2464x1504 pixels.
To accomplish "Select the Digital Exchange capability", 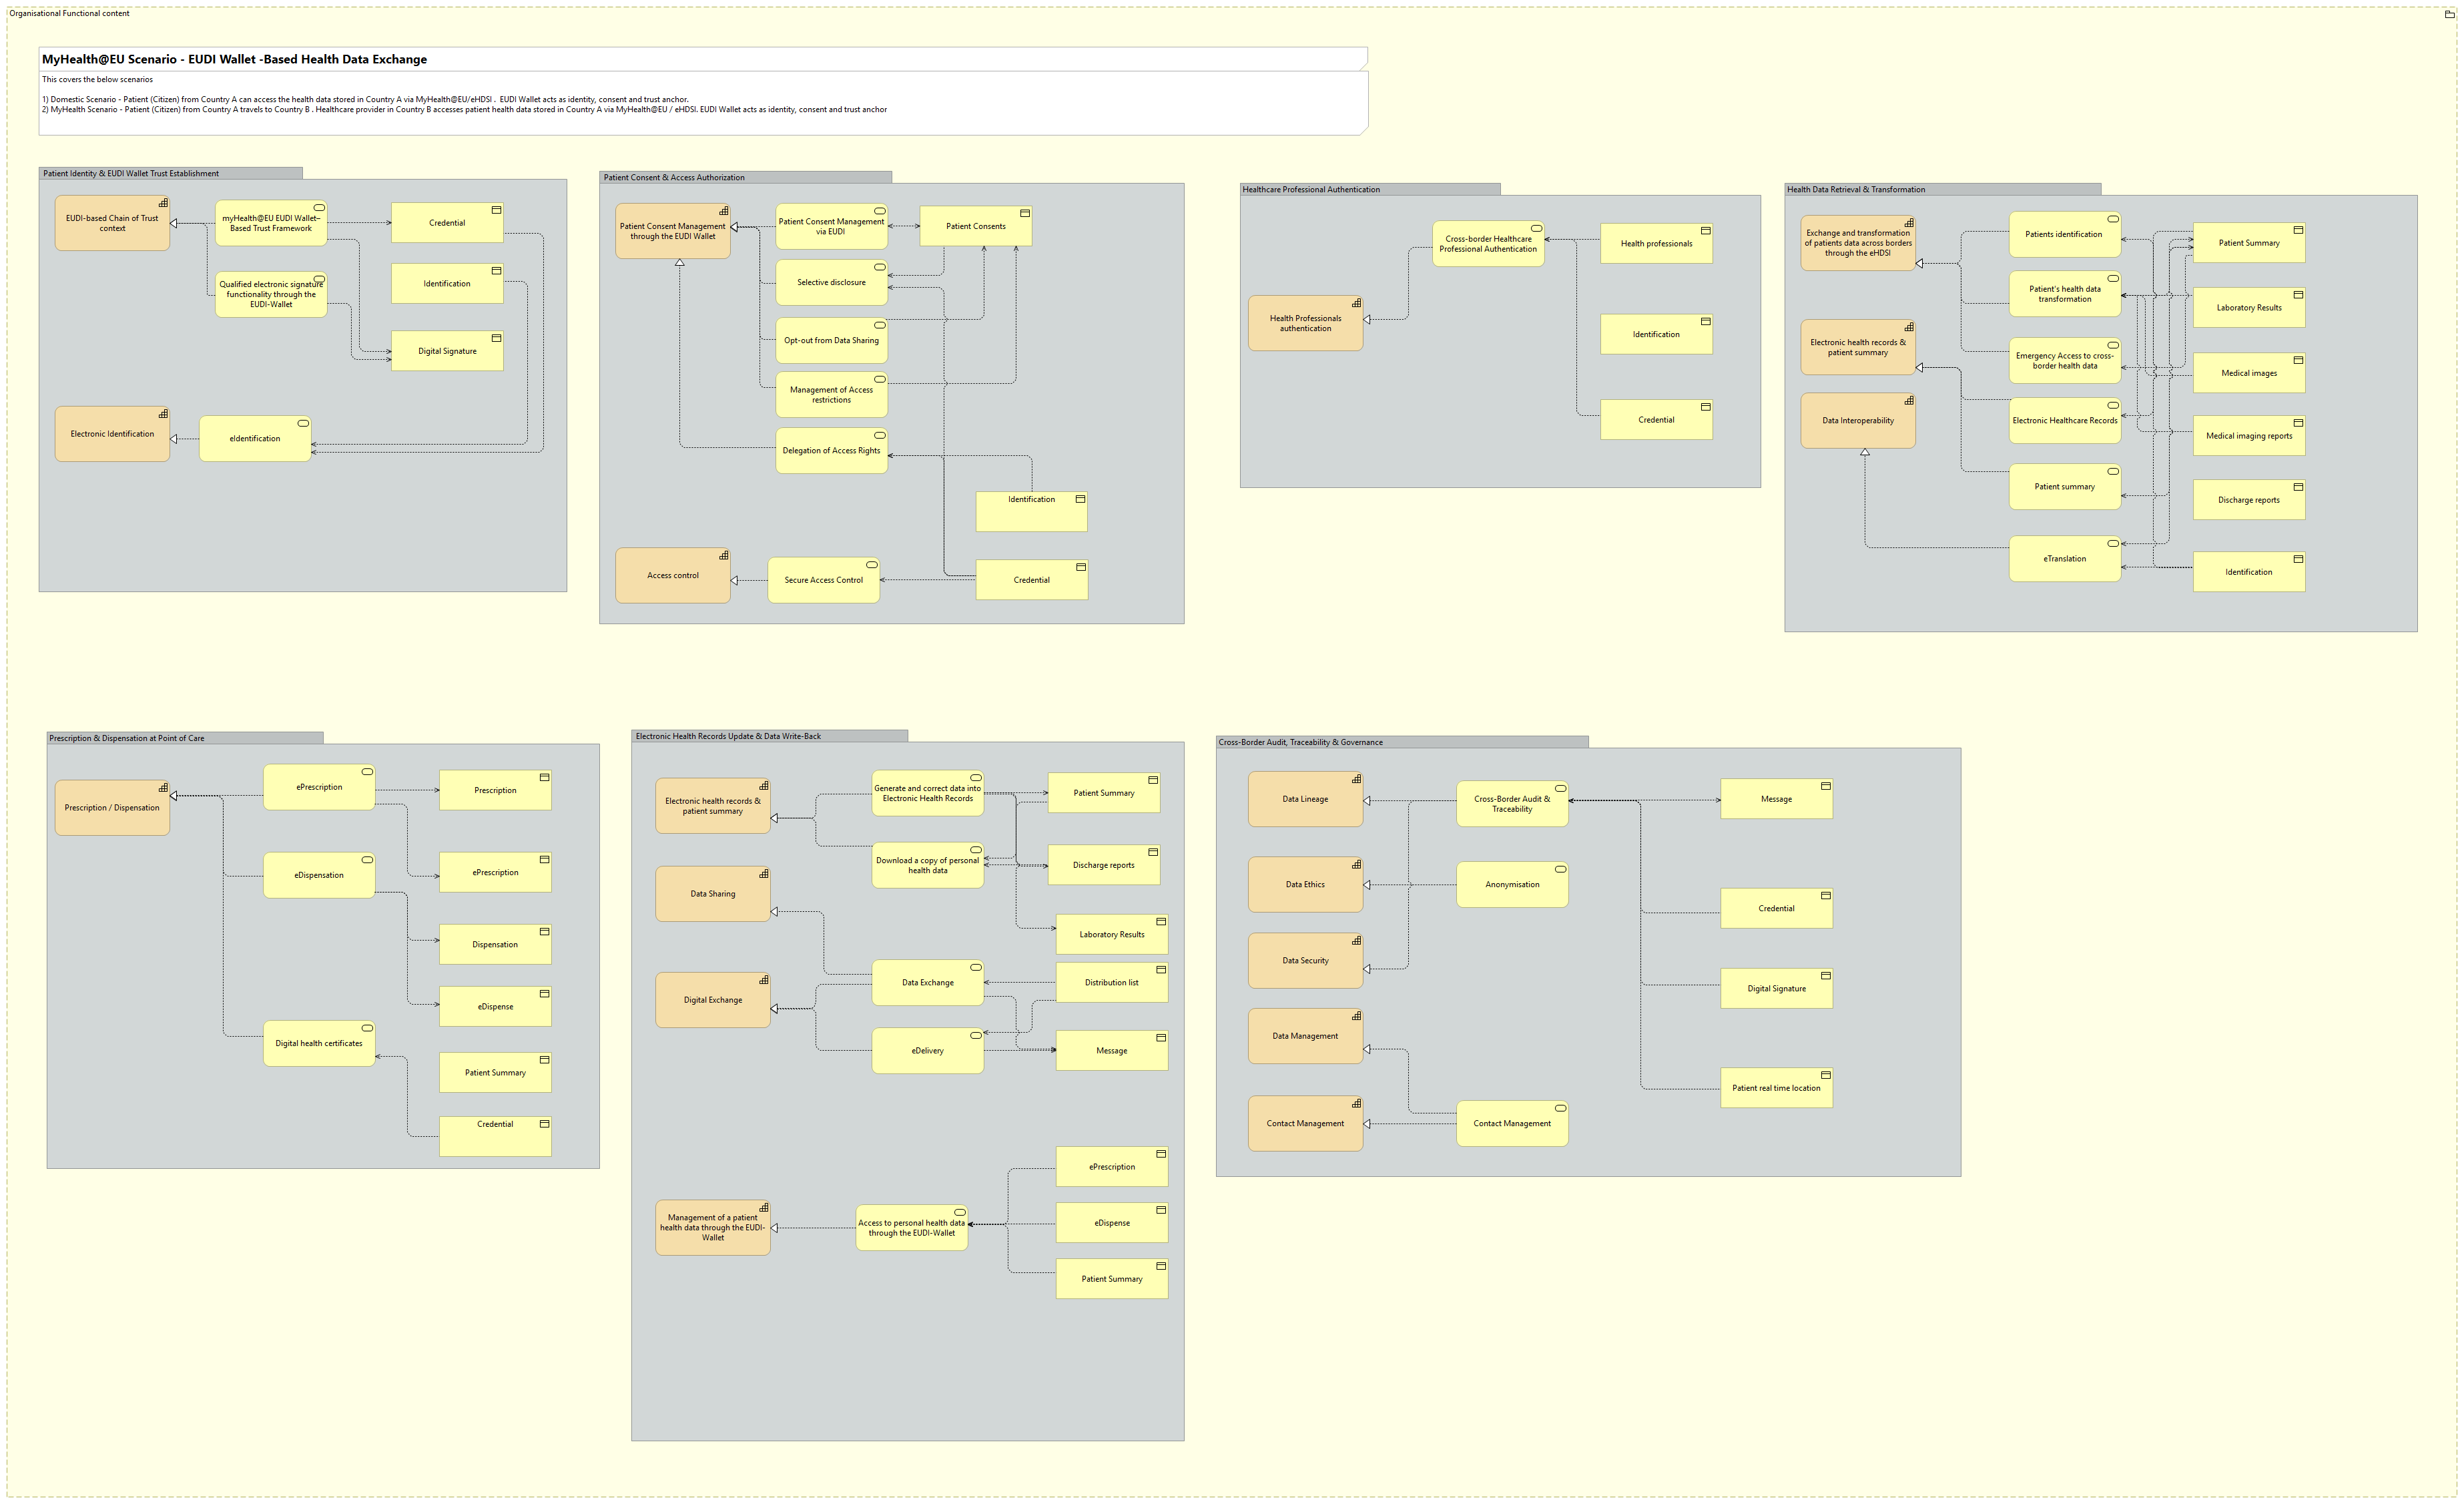I will coord(713,1000).
